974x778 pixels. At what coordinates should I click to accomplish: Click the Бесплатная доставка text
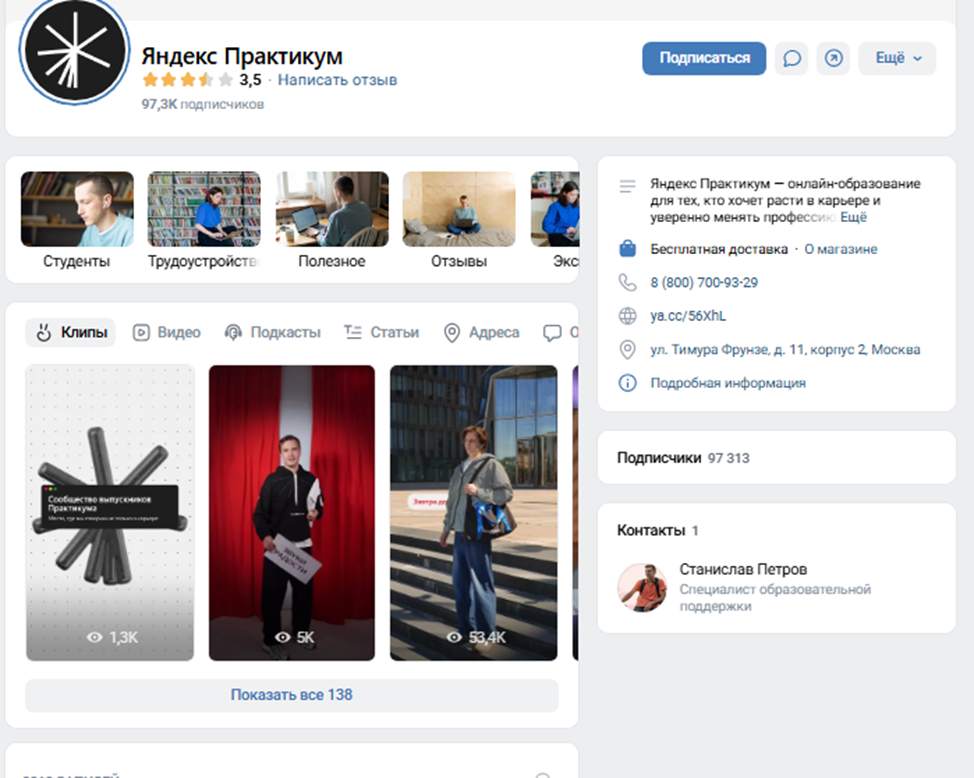pos(719,249)
